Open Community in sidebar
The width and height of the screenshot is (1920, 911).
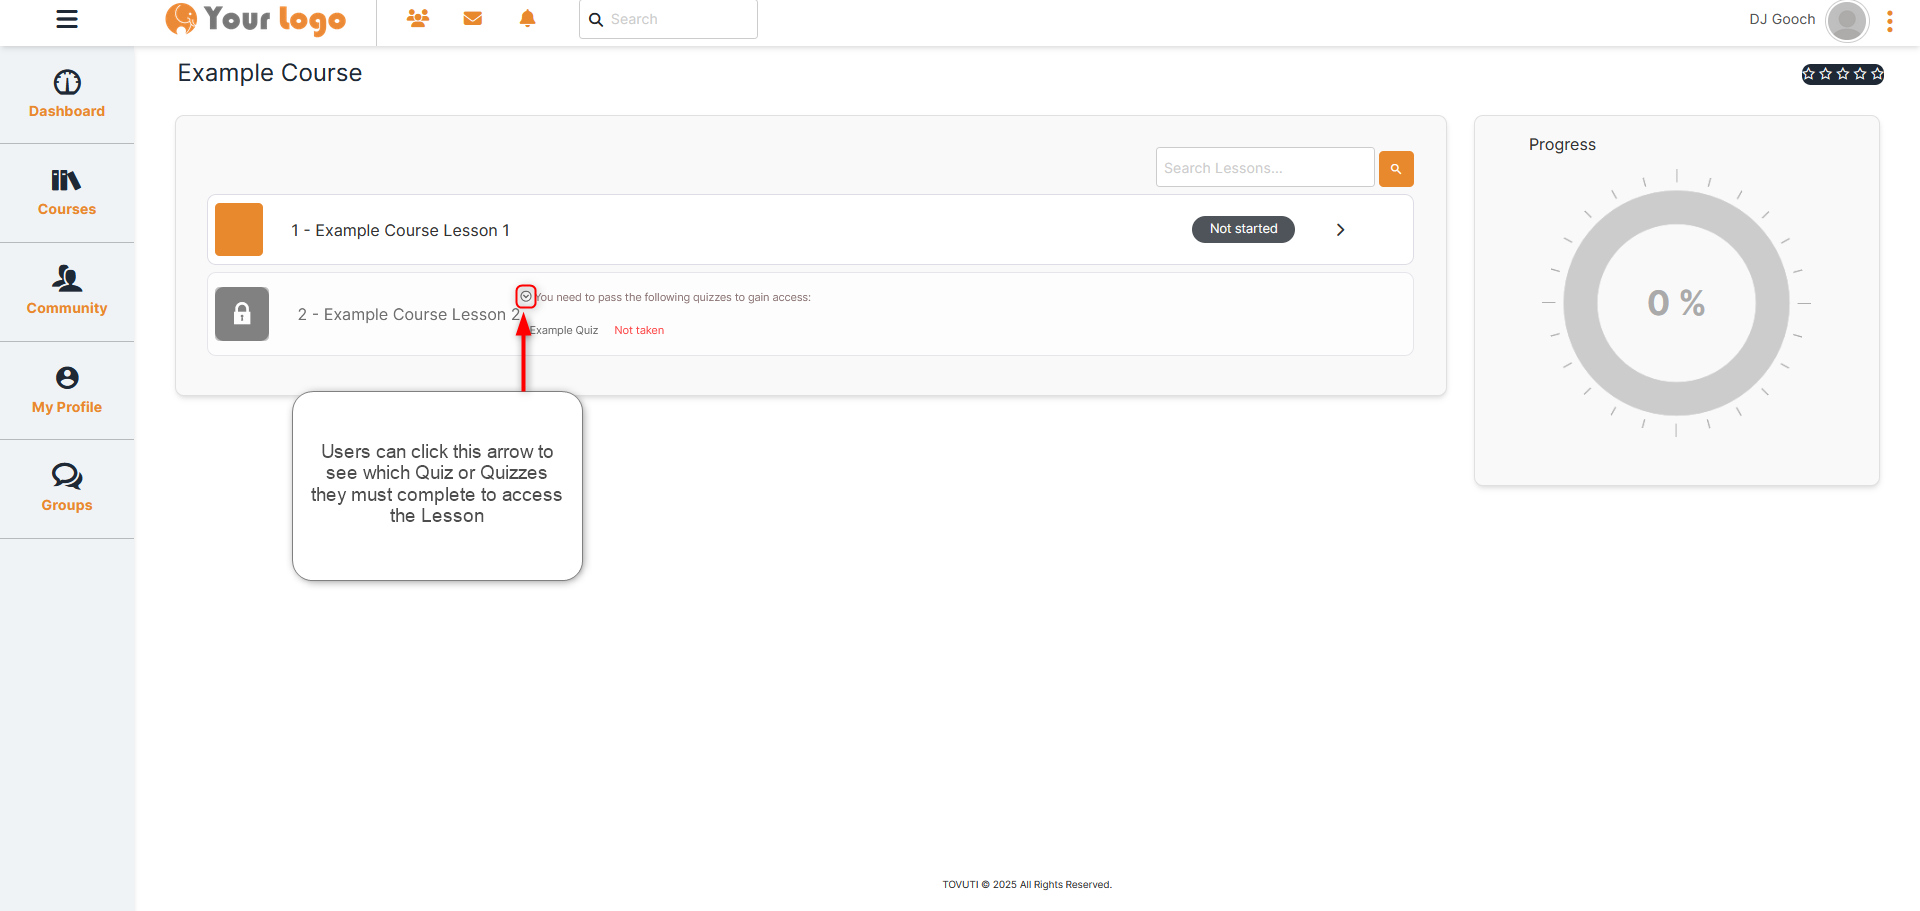(67, 291)
